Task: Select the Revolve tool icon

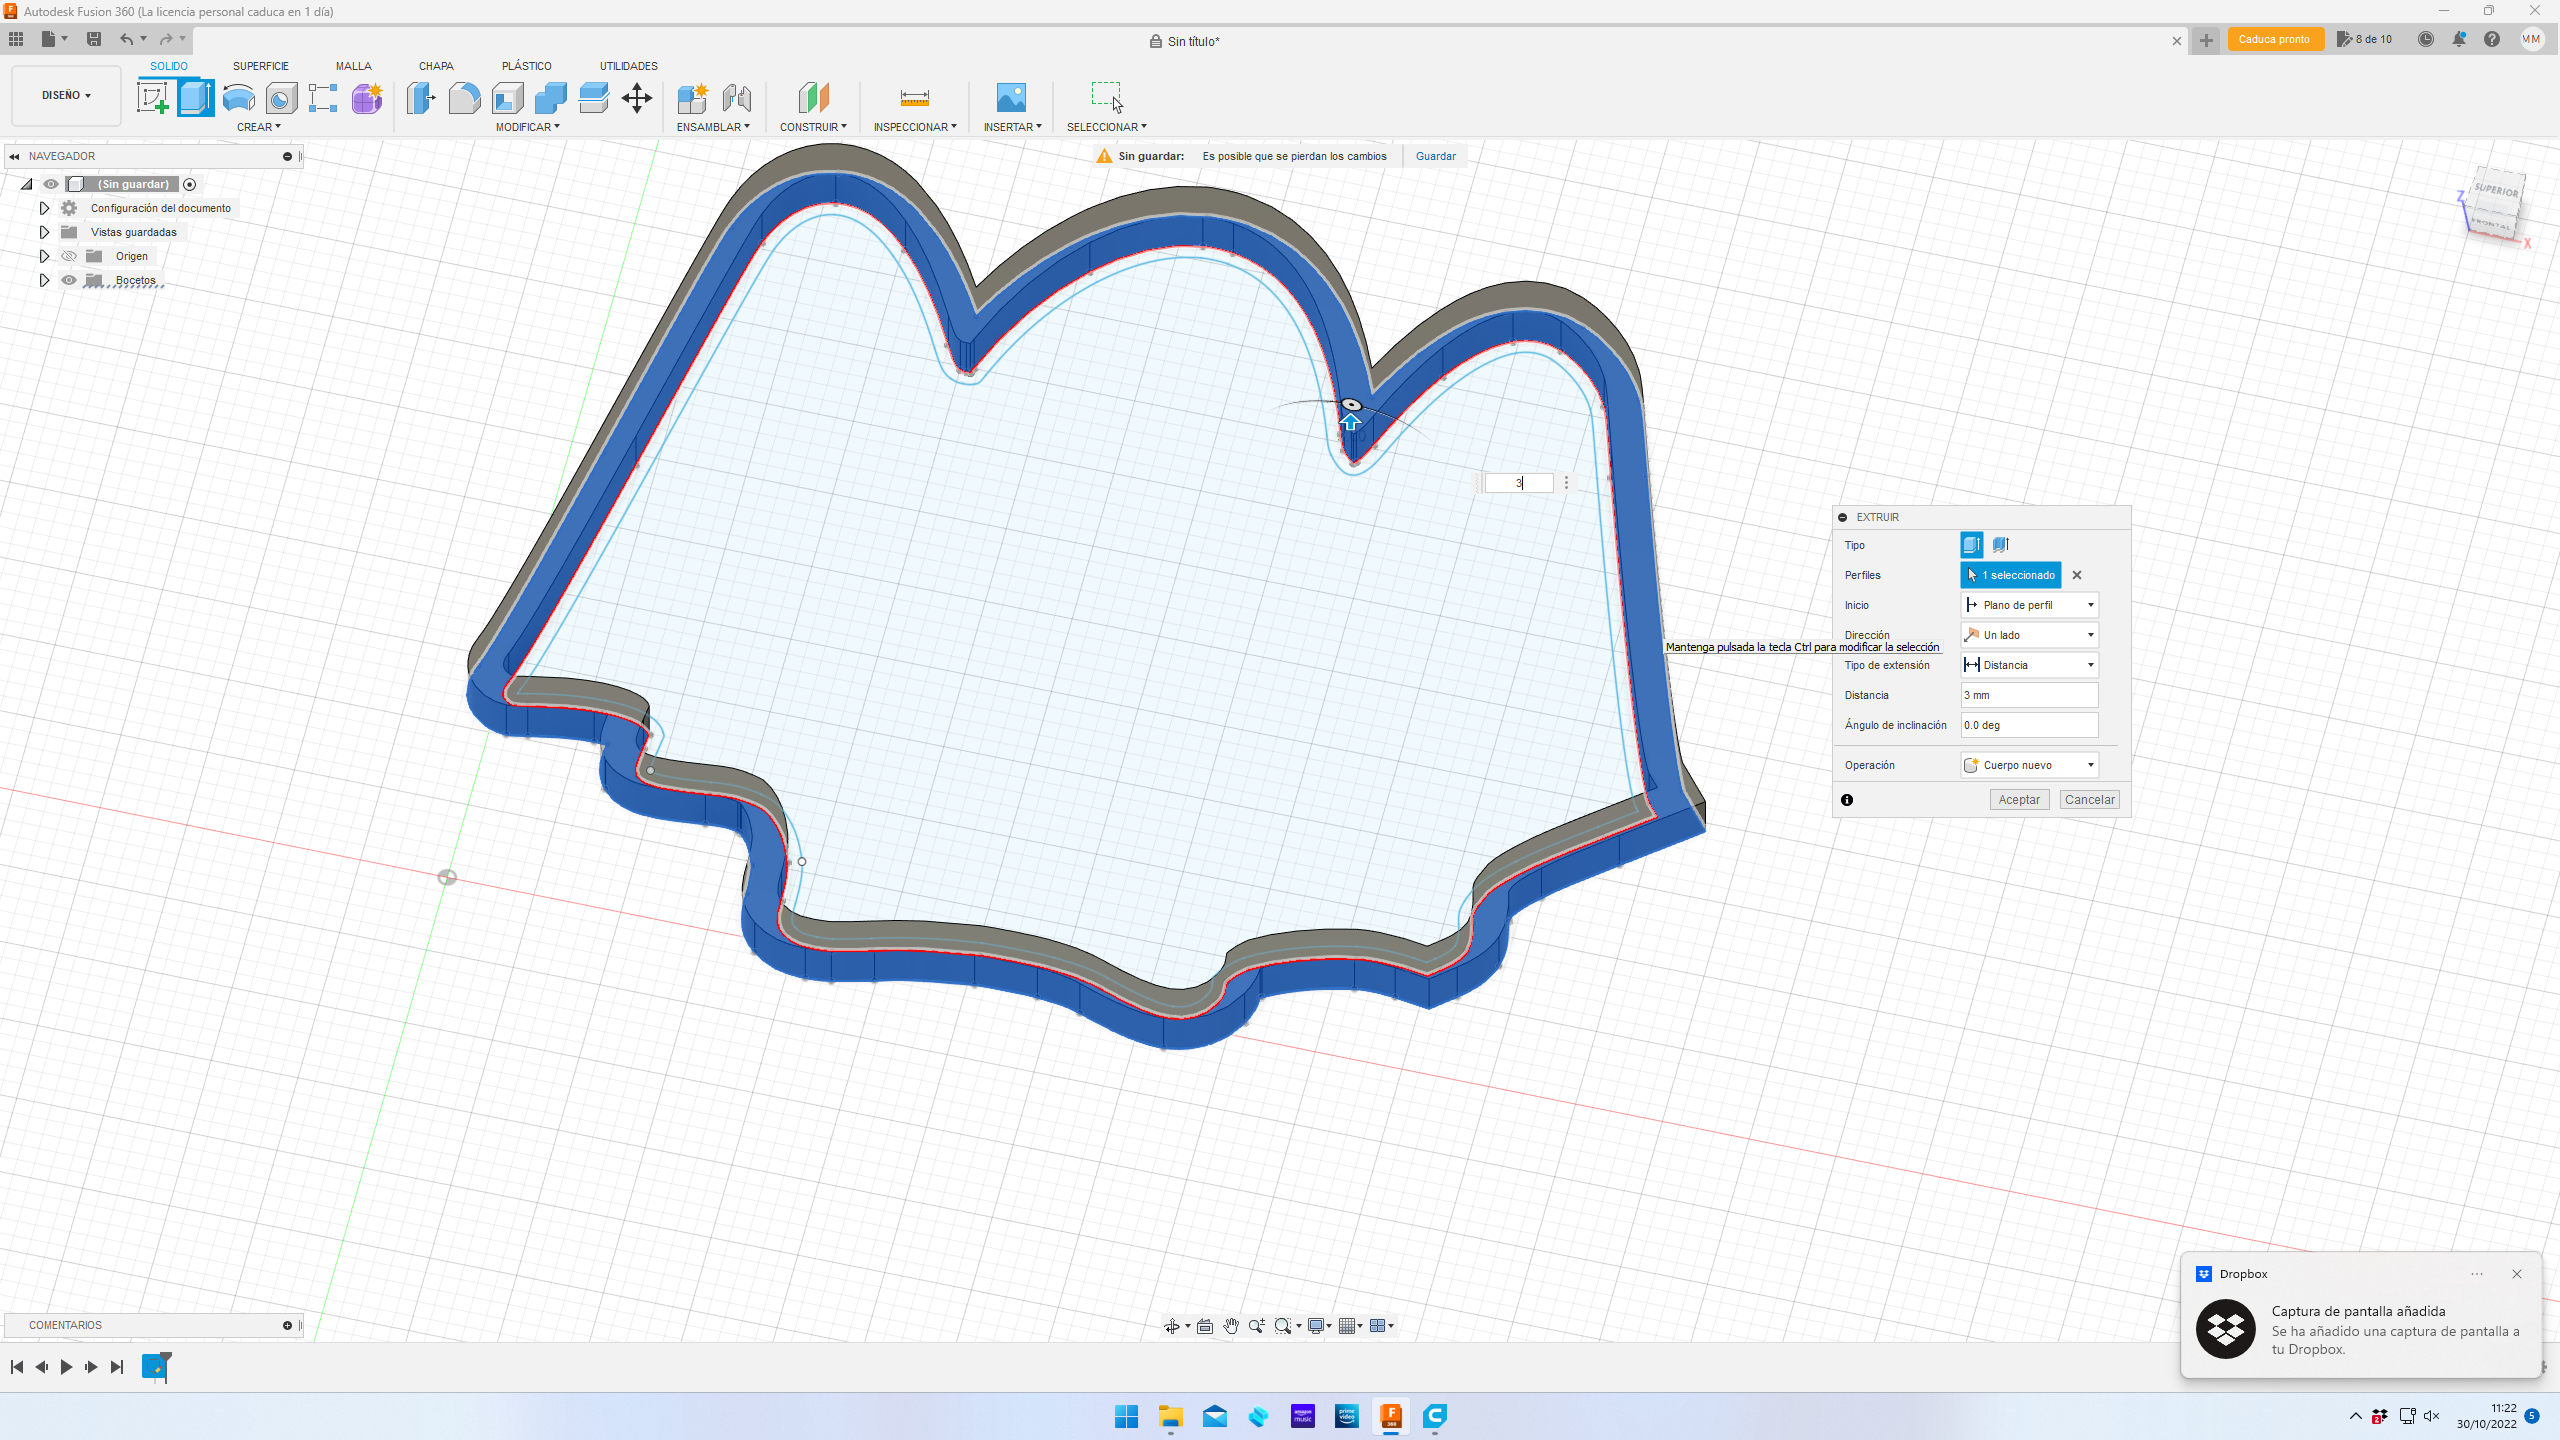Action: coord(238,98)
